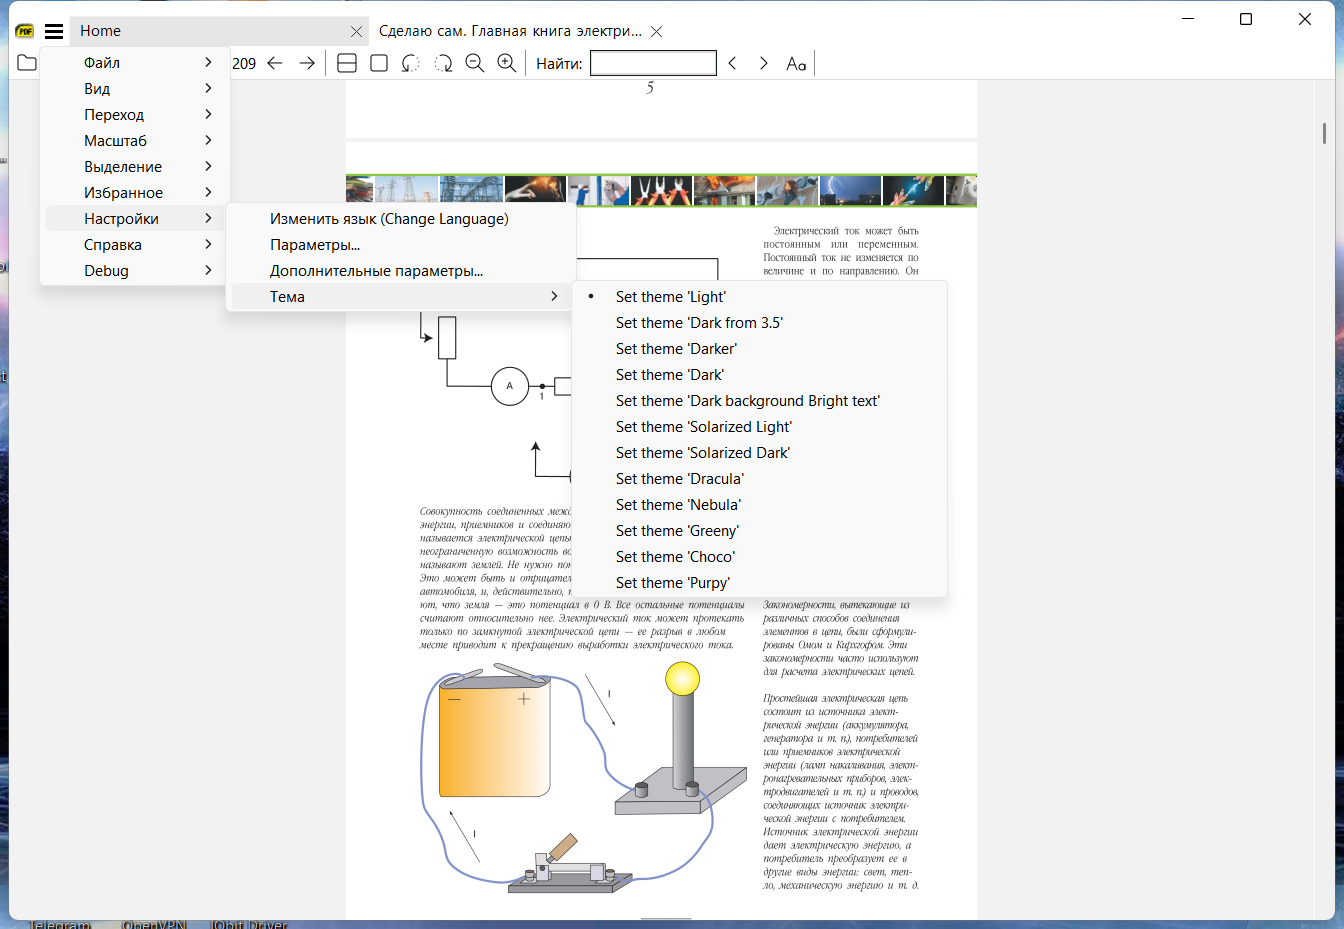Click the hamburger menu icon
1344x929 pixels.
tap(54, 31)
